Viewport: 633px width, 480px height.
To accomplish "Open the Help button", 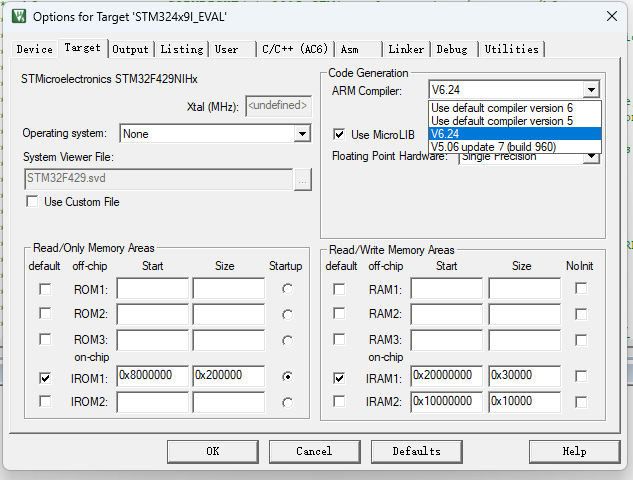I will click(x=574, y=451).
